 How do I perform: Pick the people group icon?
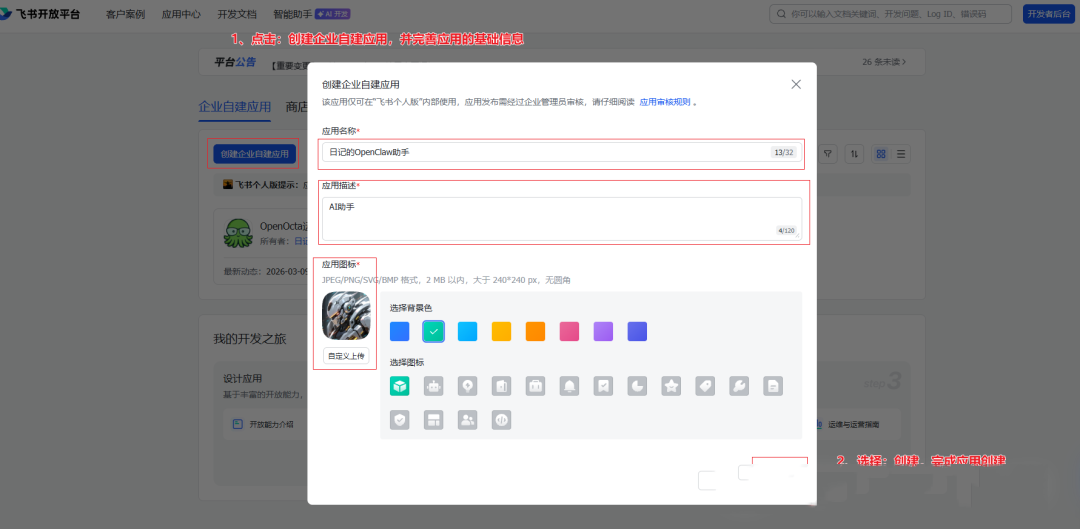coord(468,419)
